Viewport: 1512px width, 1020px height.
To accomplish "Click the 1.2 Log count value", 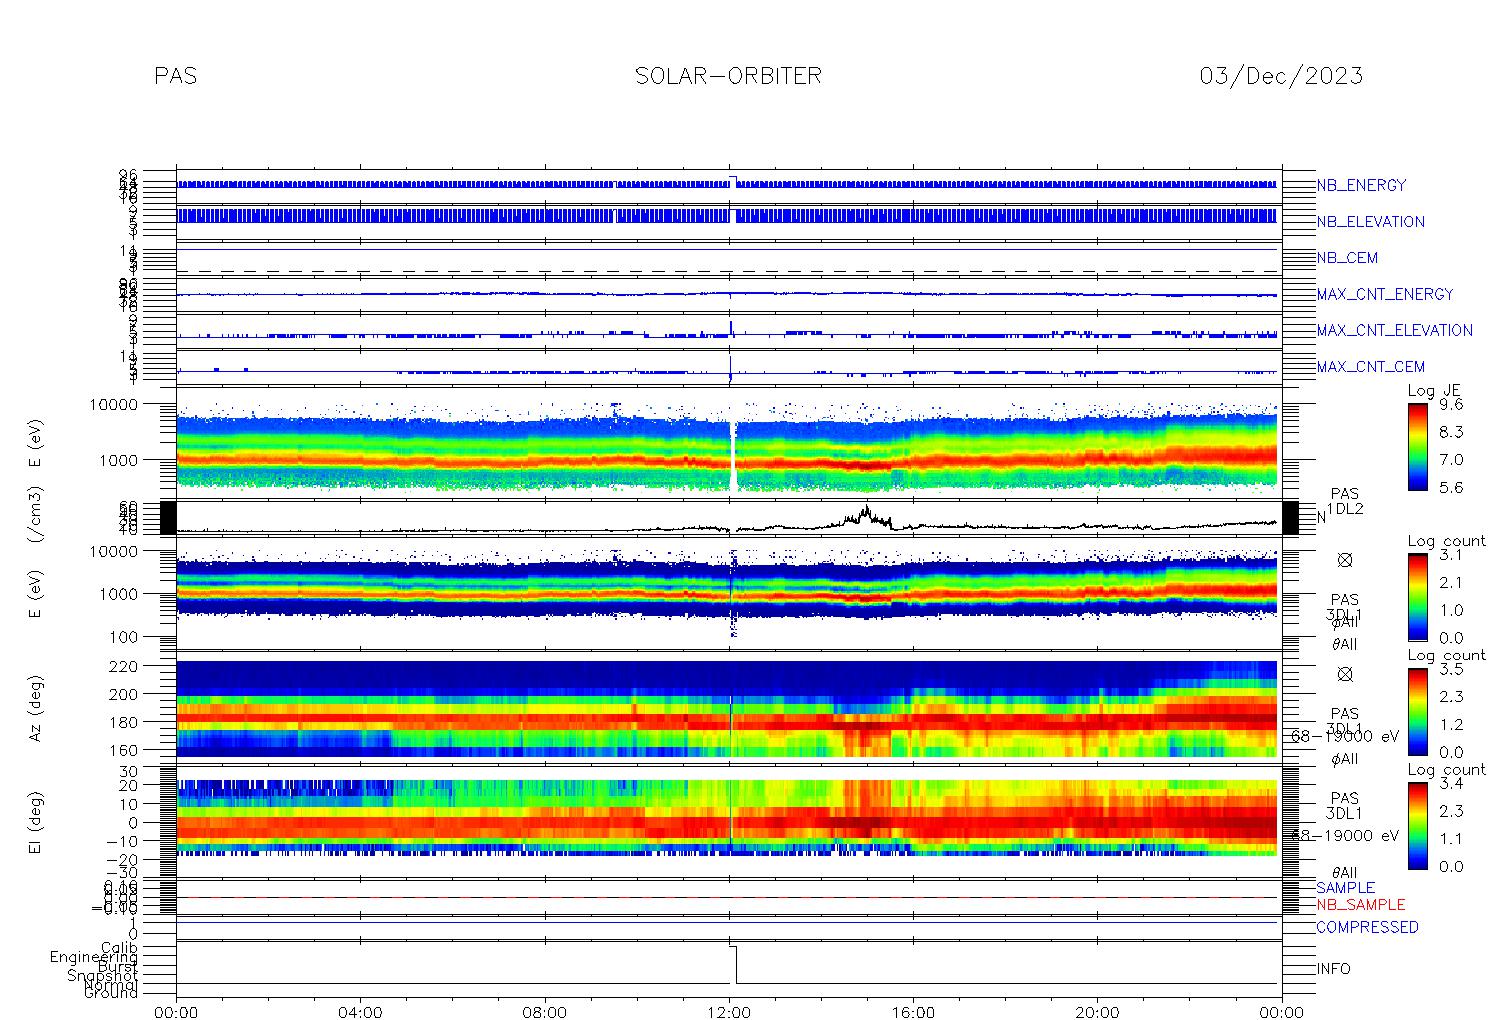I will pyautogui.click(x=1451, y=725).
